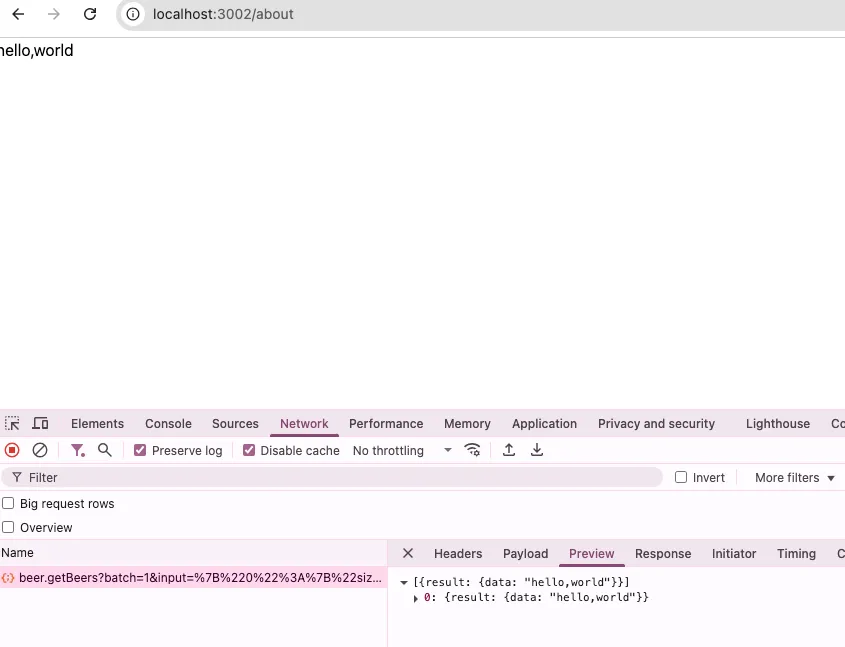This screenshot has height=647, width=845.
Task: Click the hello,world page text
Action: (x=36, y=51)
